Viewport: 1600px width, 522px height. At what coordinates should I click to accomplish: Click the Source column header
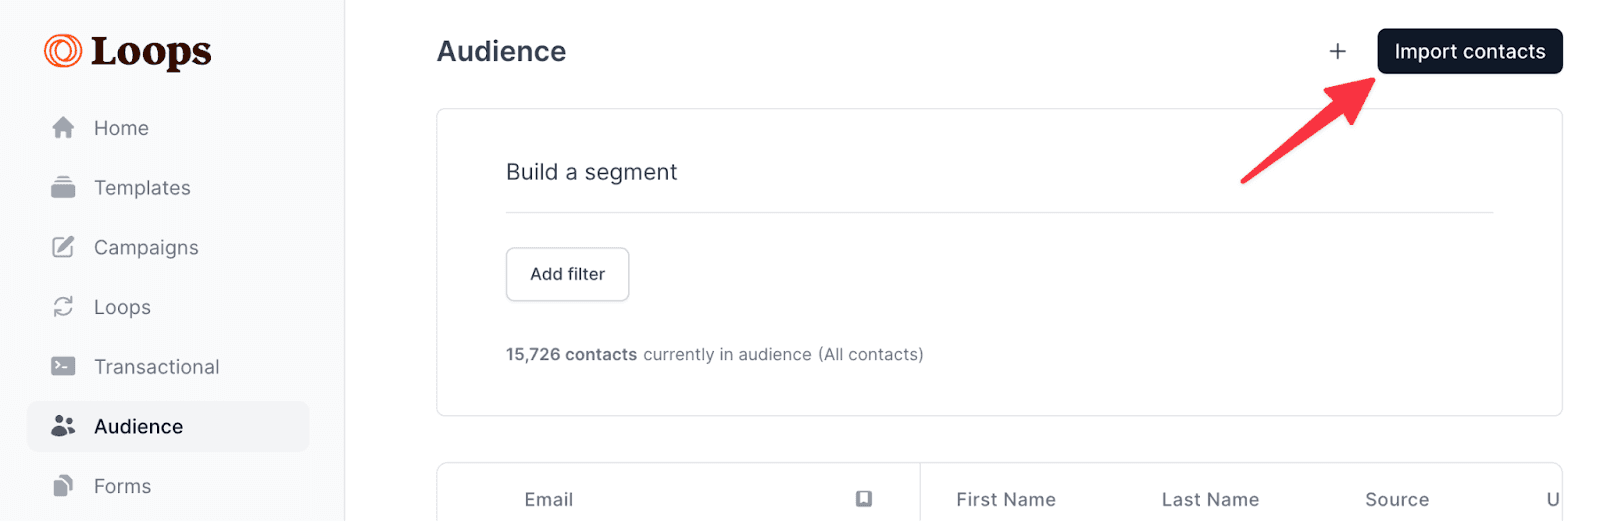1396,499
